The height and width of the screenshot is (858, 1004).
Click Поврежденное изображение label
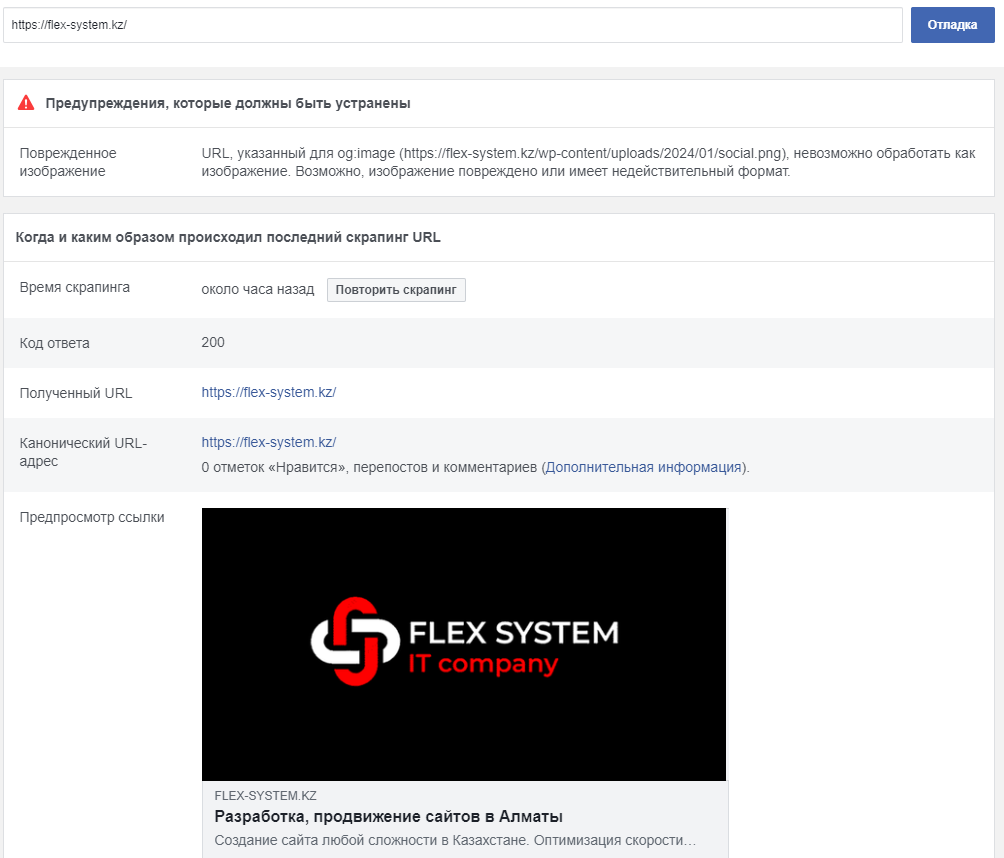coord(68,162)
